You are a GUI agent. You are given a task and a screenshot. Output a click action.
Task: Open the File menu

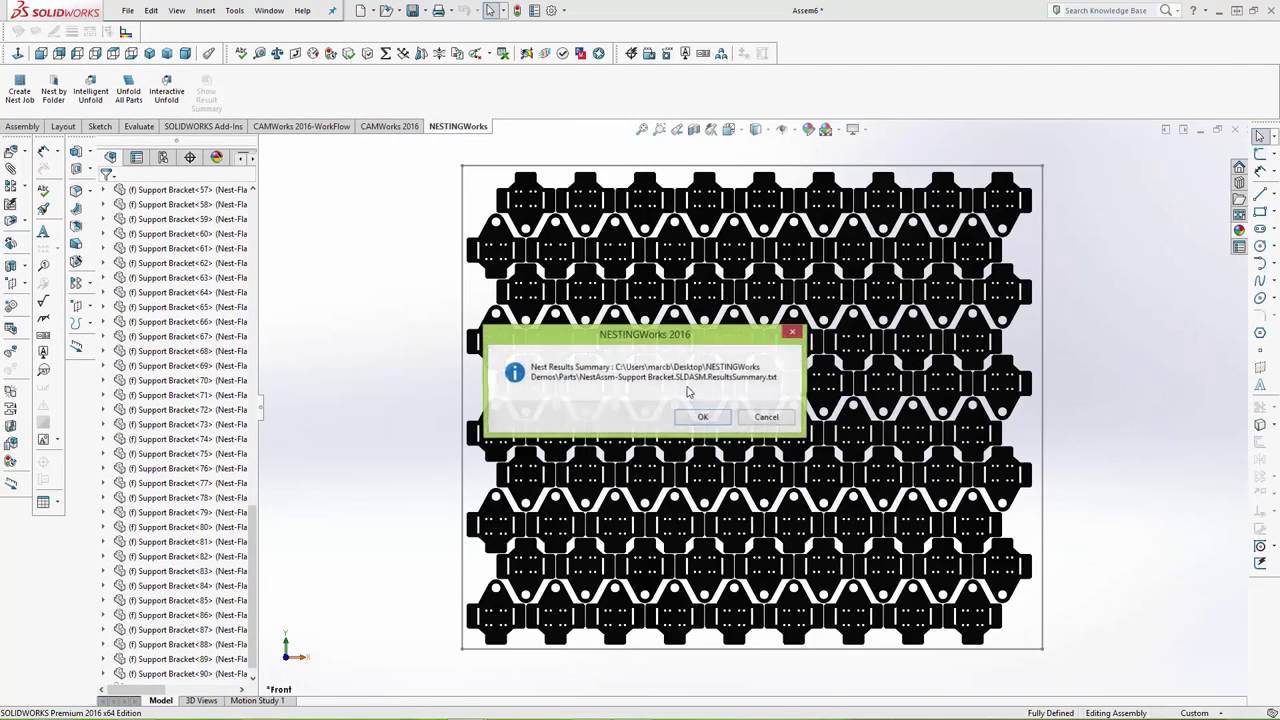pyautogui.click(x=128, y=11)
